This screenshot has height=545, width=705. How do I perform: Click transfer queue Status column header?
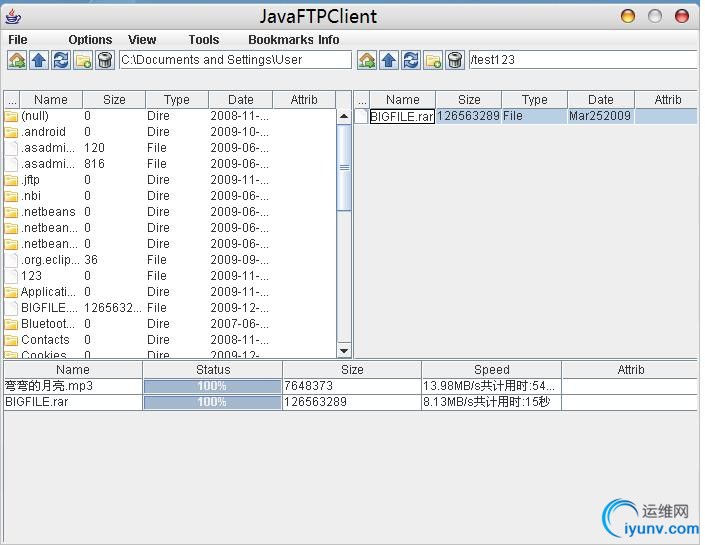coord(213,370)
